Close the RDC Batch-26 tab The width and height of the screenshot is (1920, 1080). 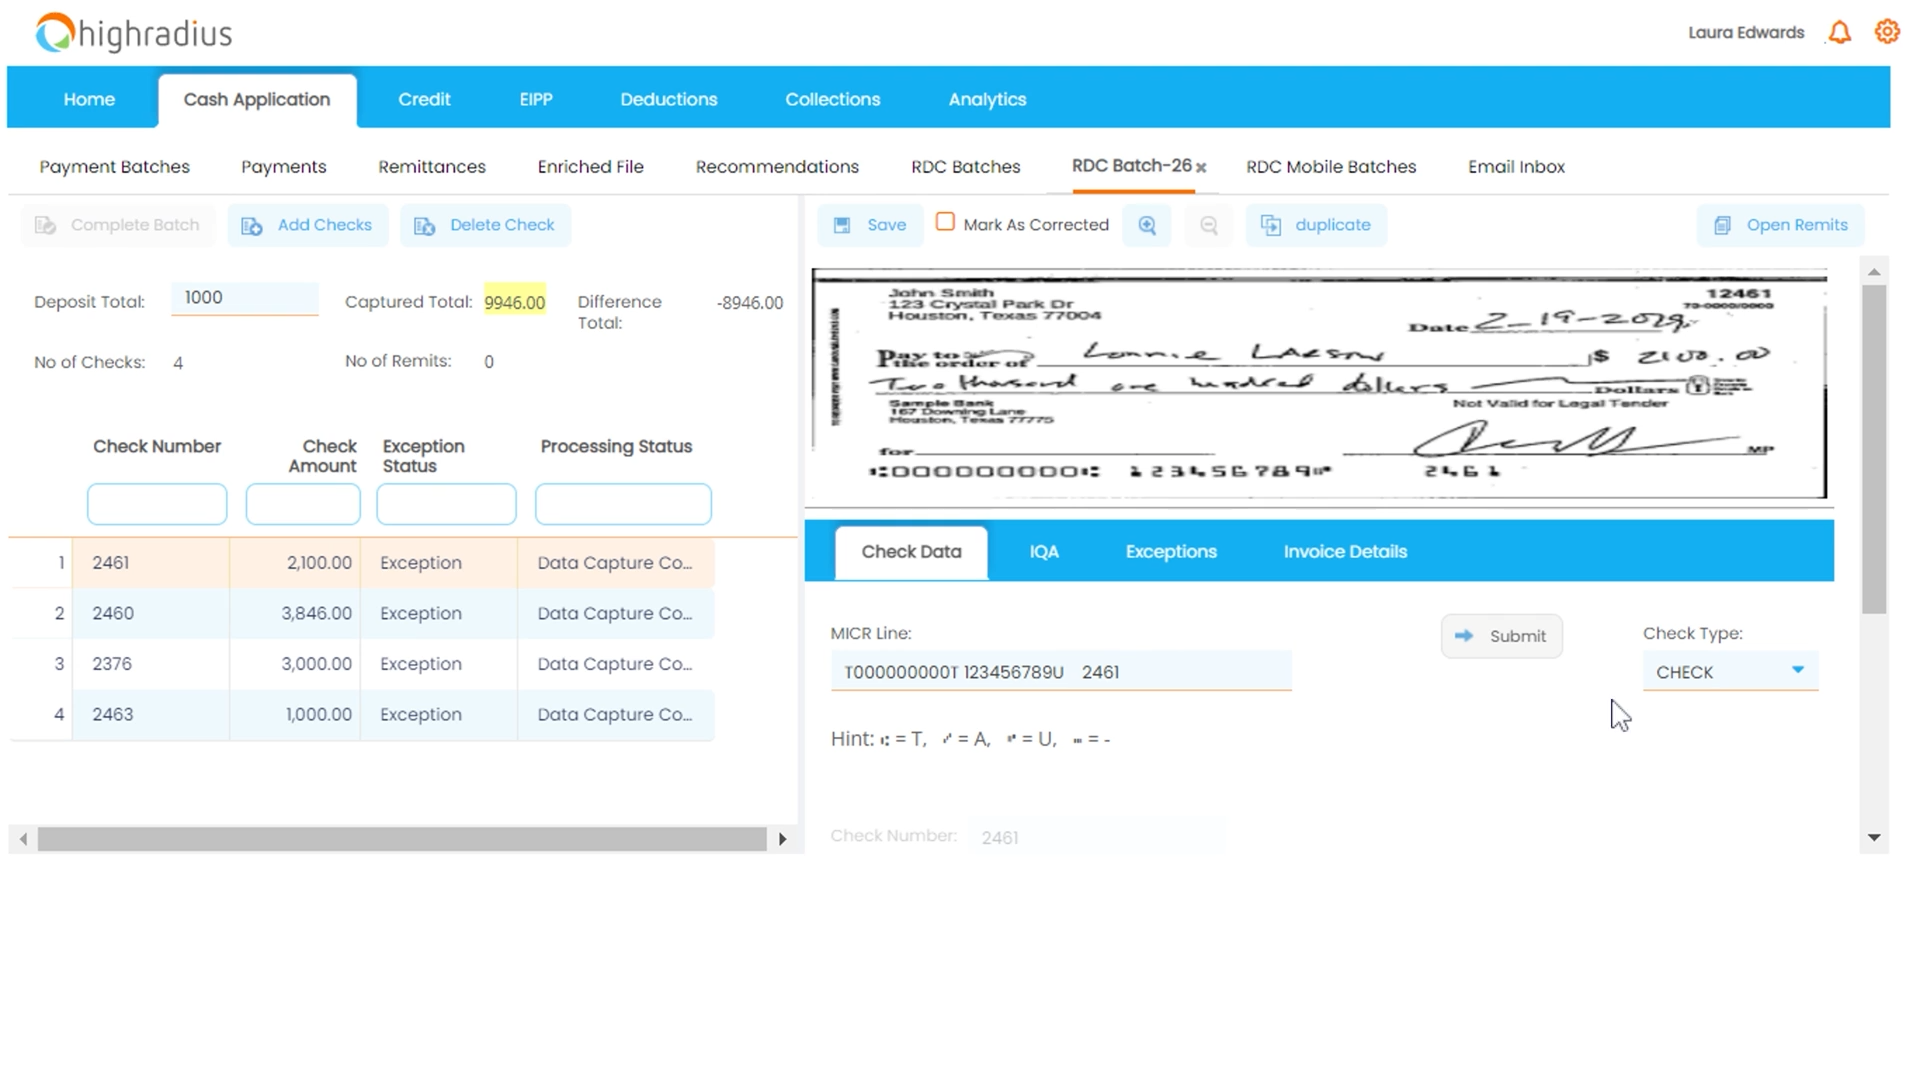coord(1202,168)
